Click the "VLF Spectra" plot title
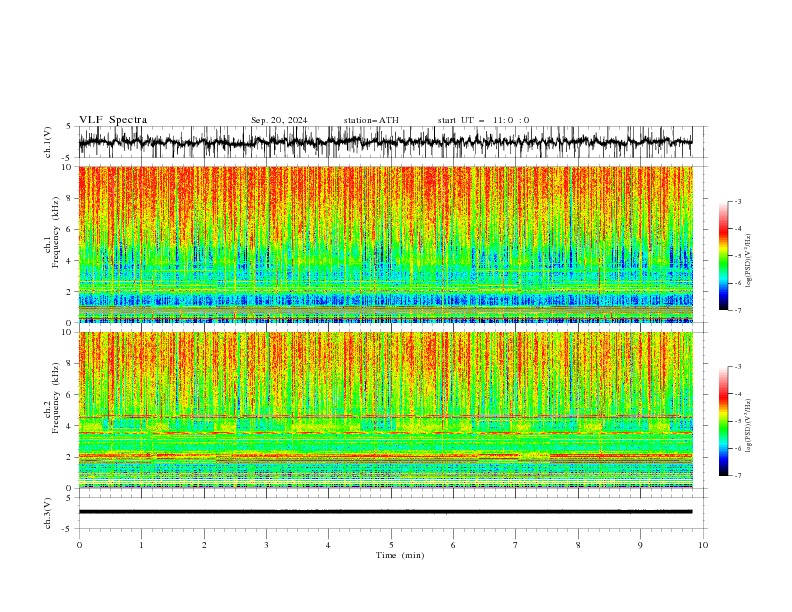 113,120
